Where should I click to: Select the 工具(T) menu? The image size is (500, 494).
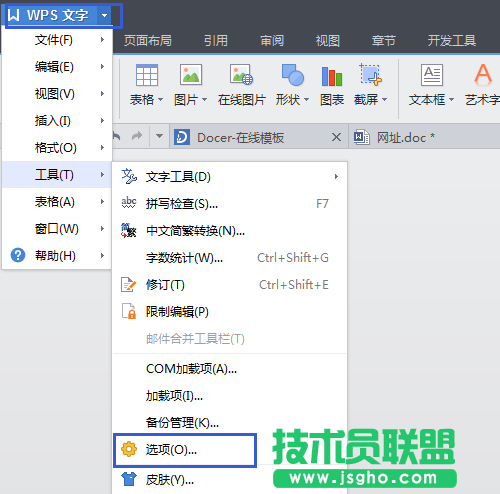point(57,175)
